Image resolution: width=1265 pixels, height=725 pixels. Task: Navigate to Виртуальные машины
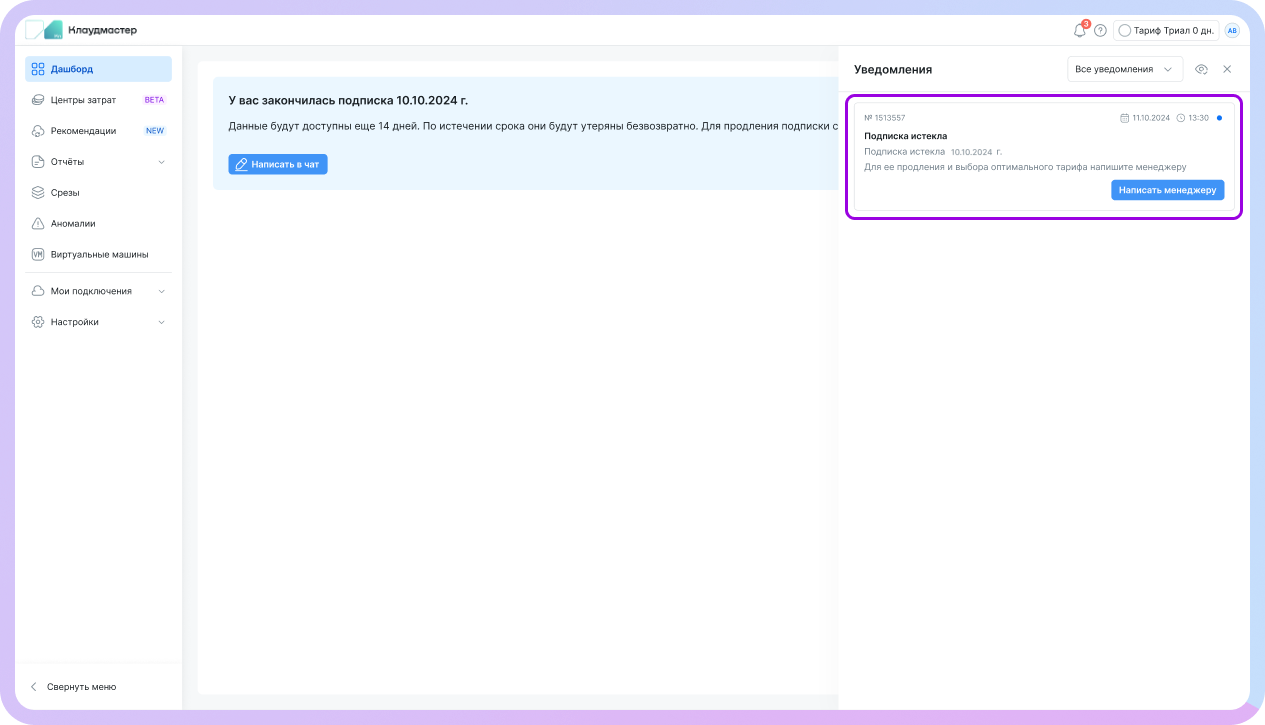coord(98,254)
